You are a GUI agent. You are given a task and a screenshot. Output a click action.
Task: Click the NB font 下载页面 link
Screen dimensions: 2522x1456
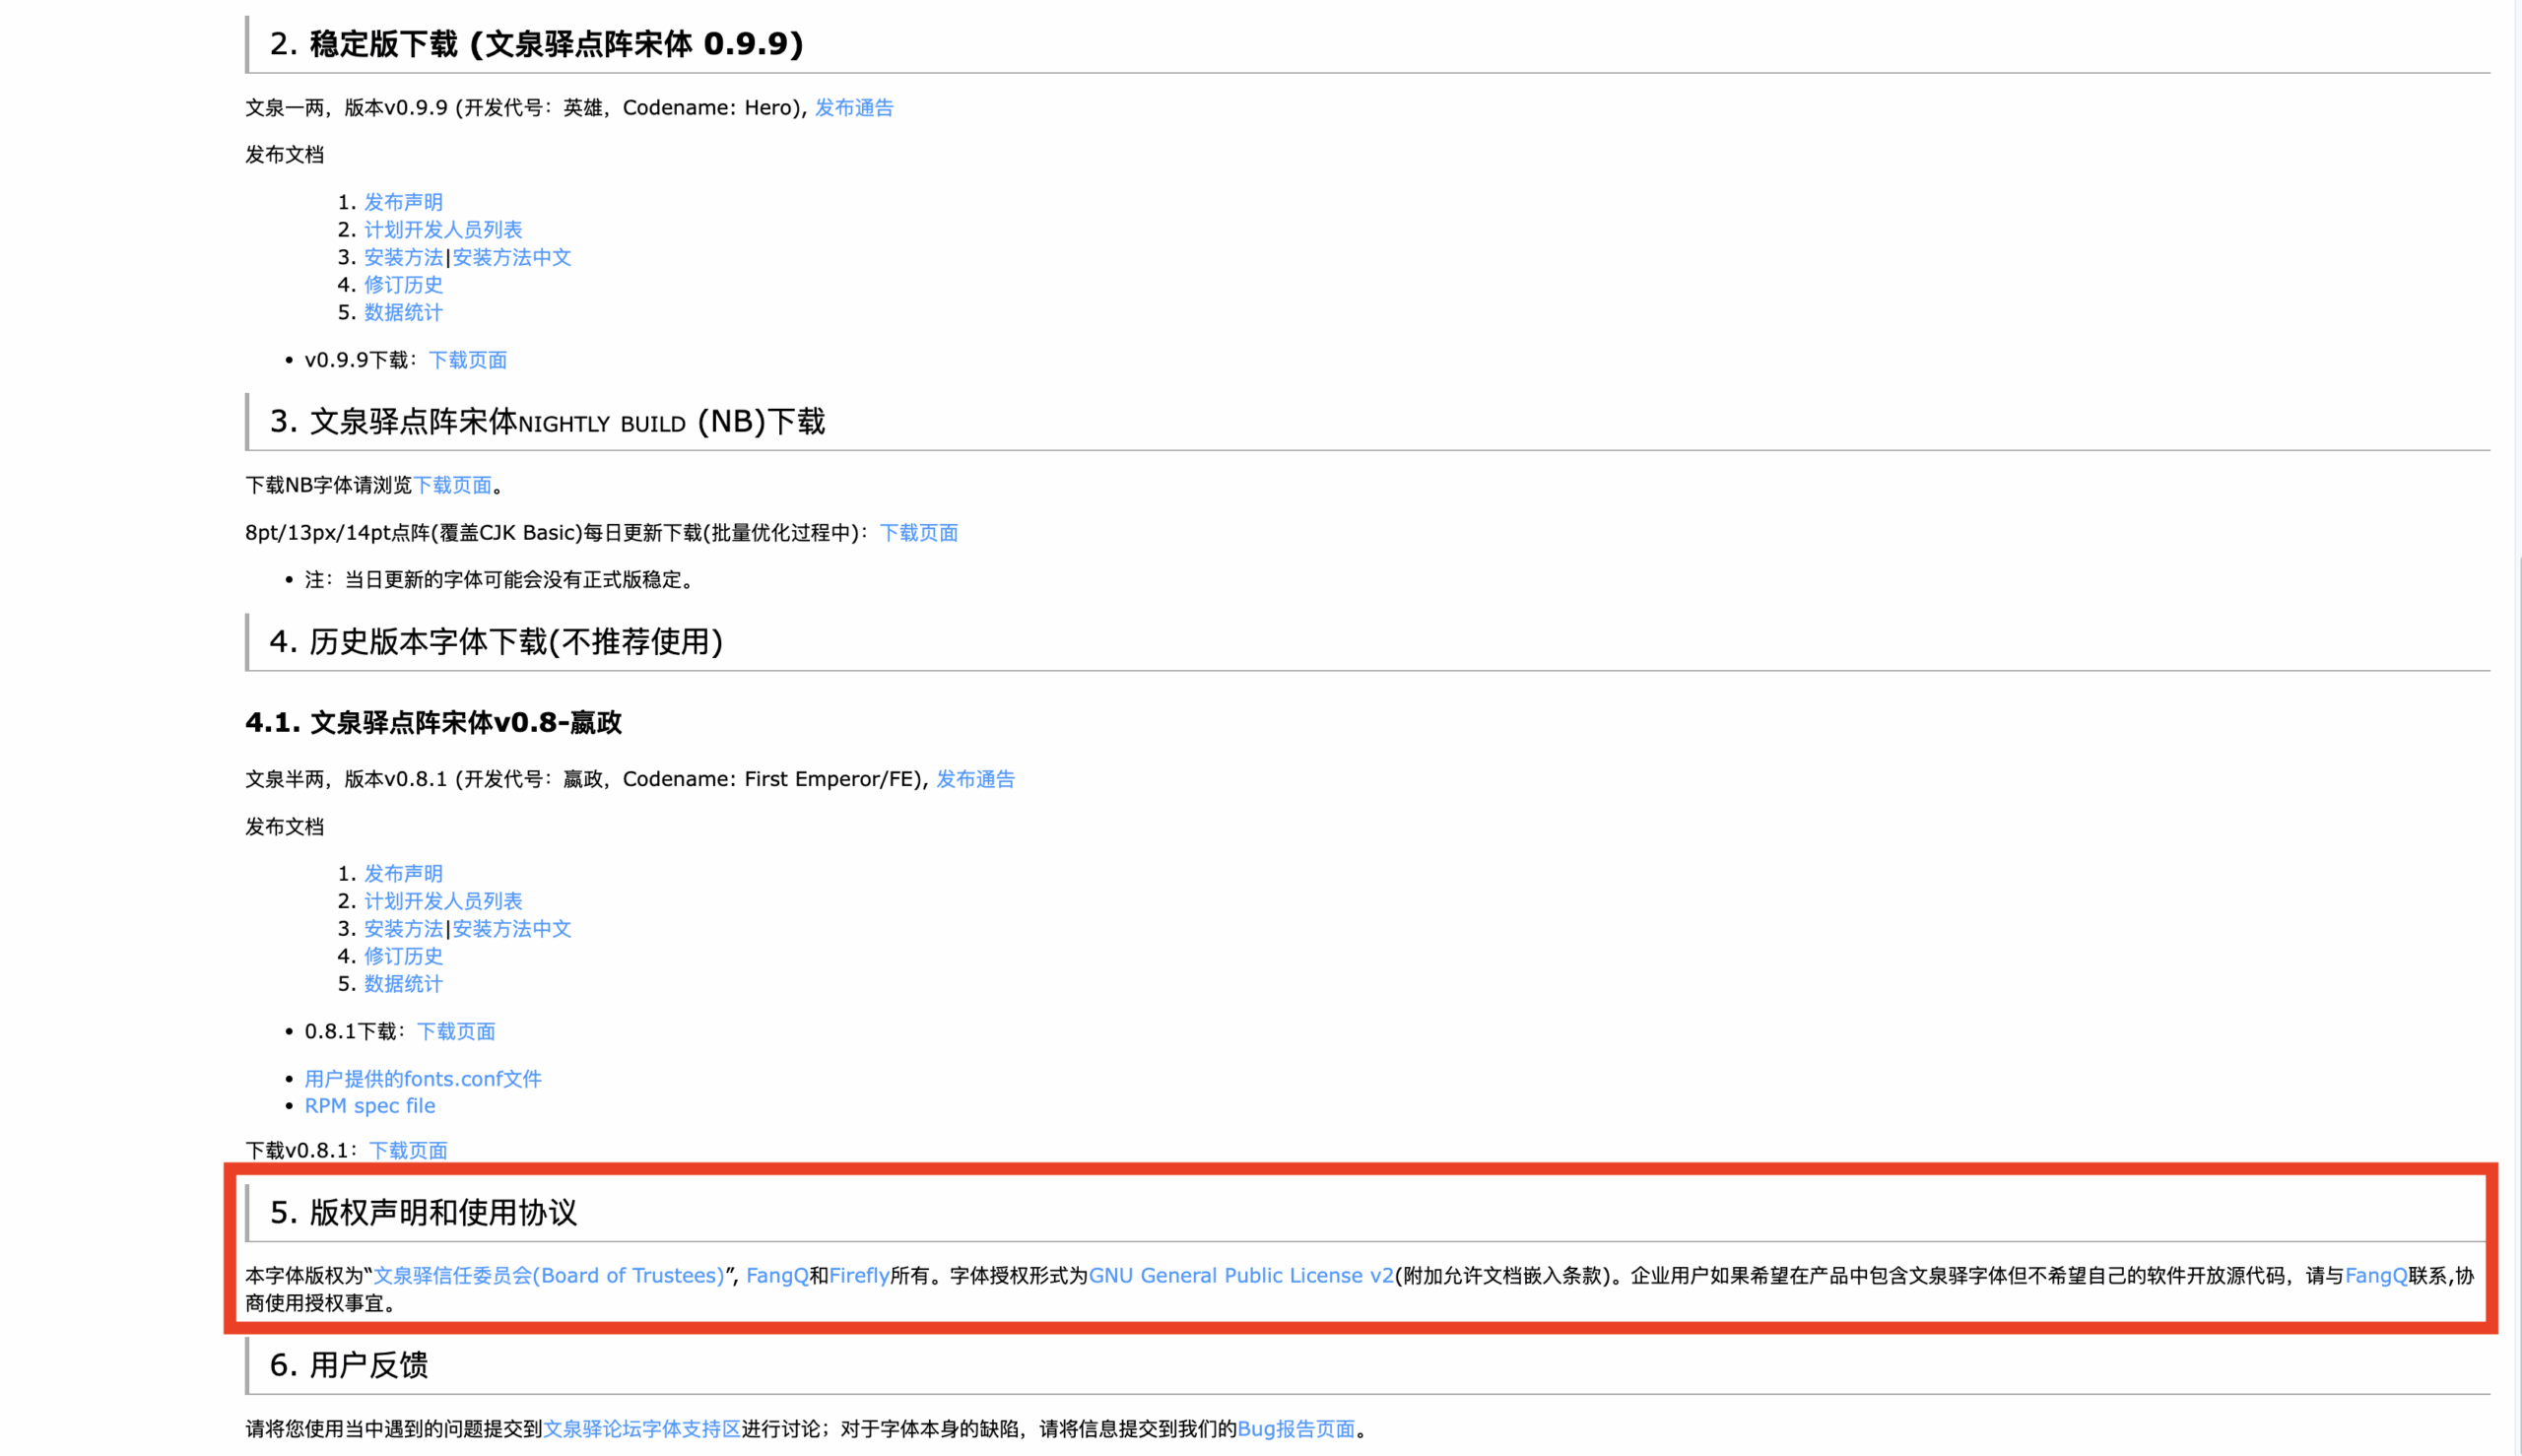click(x=455, y=485)
